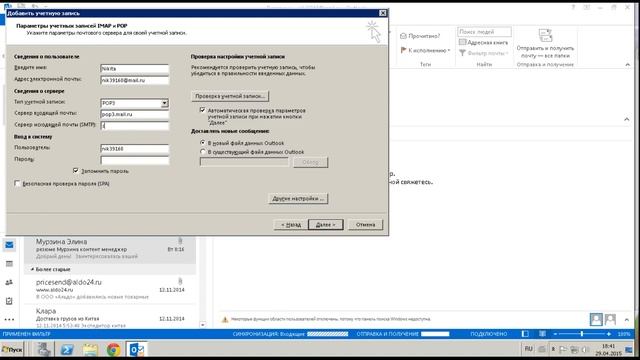Click the Follow Up flag icon

(403, 50)
